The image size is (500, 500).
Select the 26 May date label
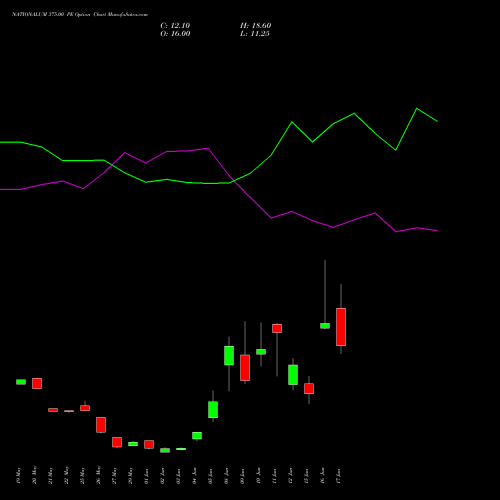click(98, 475)
